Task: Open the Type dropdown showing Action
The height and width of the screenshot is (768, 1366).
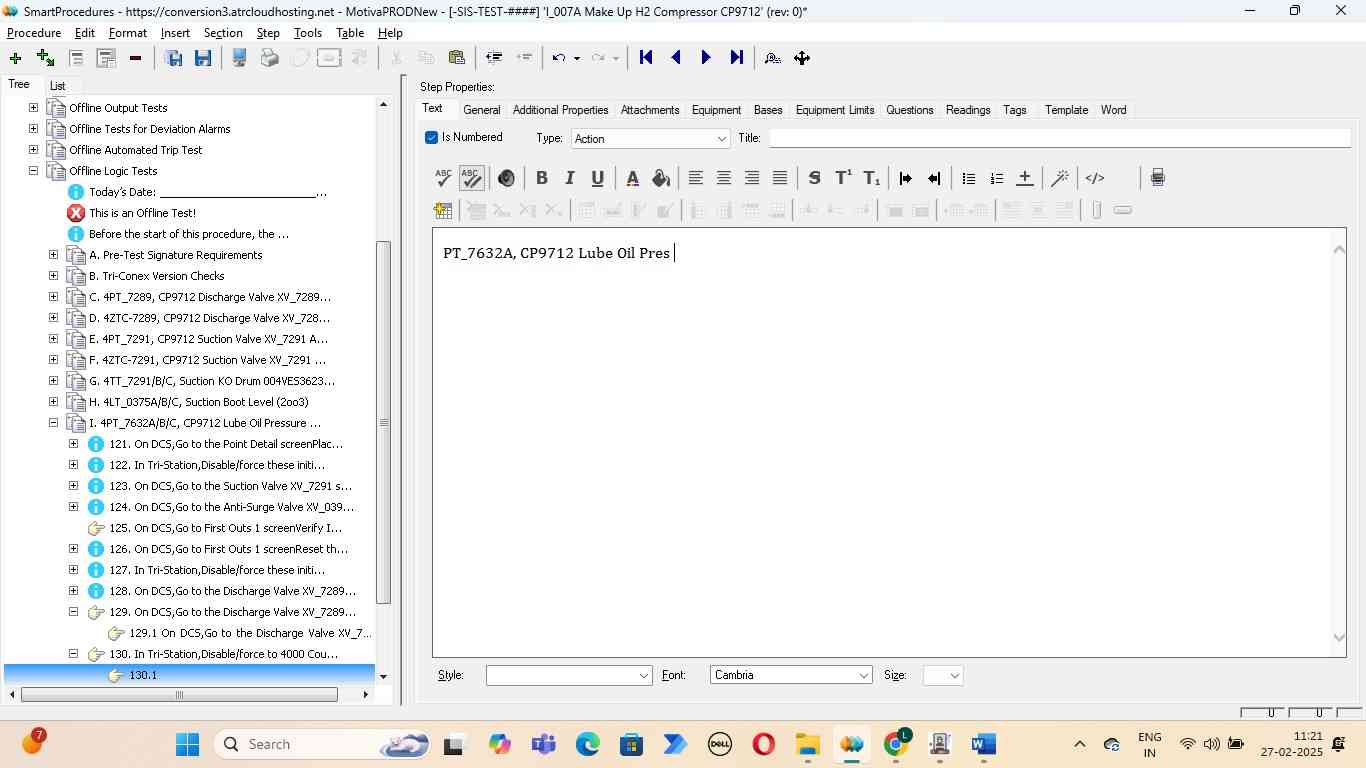Action: click(650, 139)
